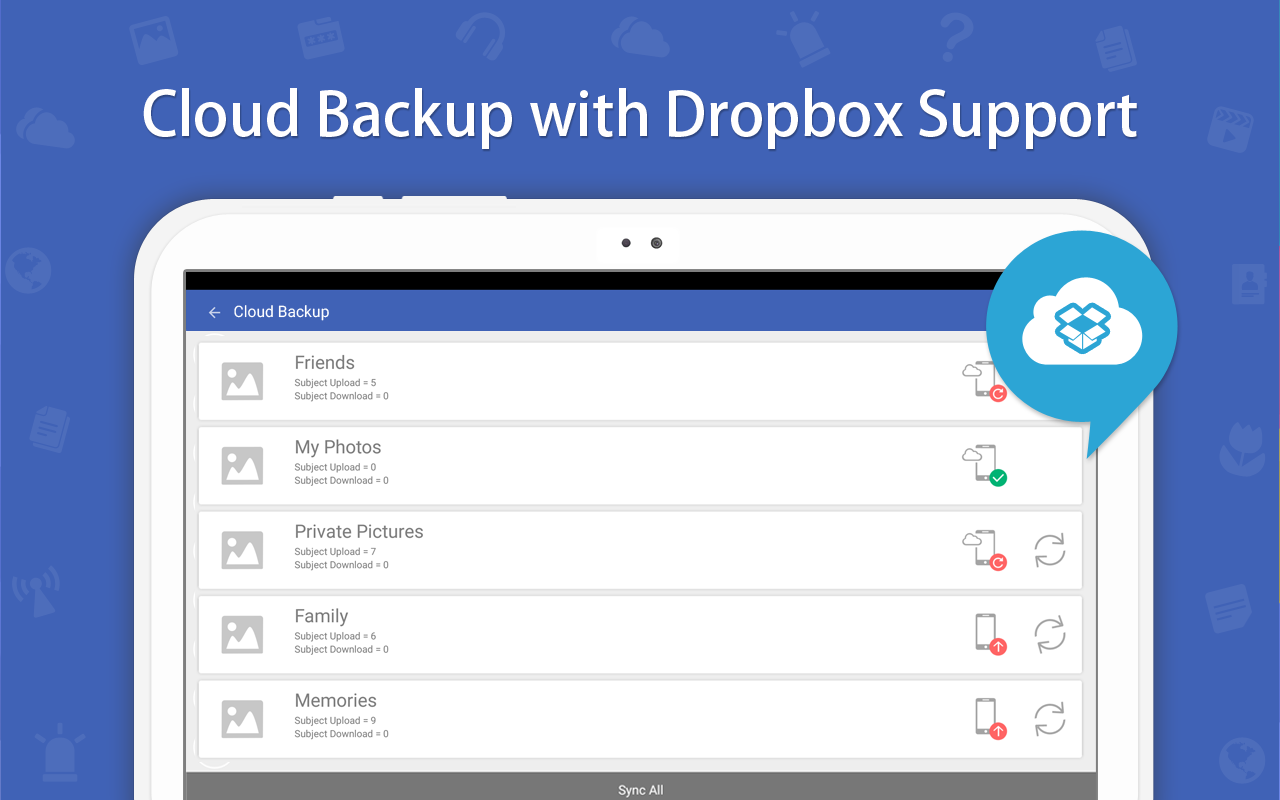Click 'Subject Upload = 0' under My Photos

pyautogui.click(x=335, y=467)
